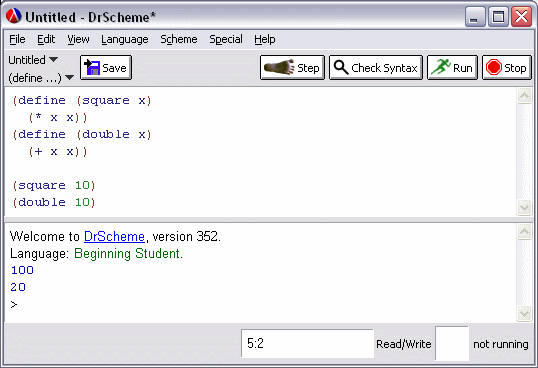Open the Untitled file dropdown arrow
Viewport: 538px width, 368px height.
(53, 59)
